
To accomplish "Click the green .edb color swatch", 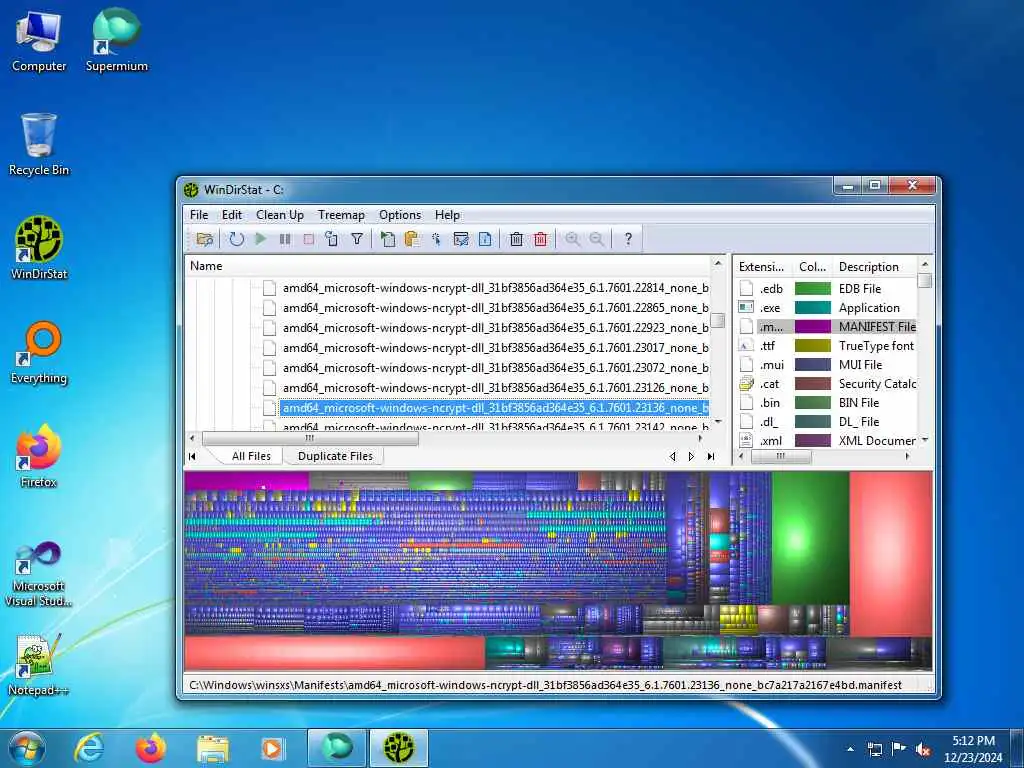I will 812,289.
